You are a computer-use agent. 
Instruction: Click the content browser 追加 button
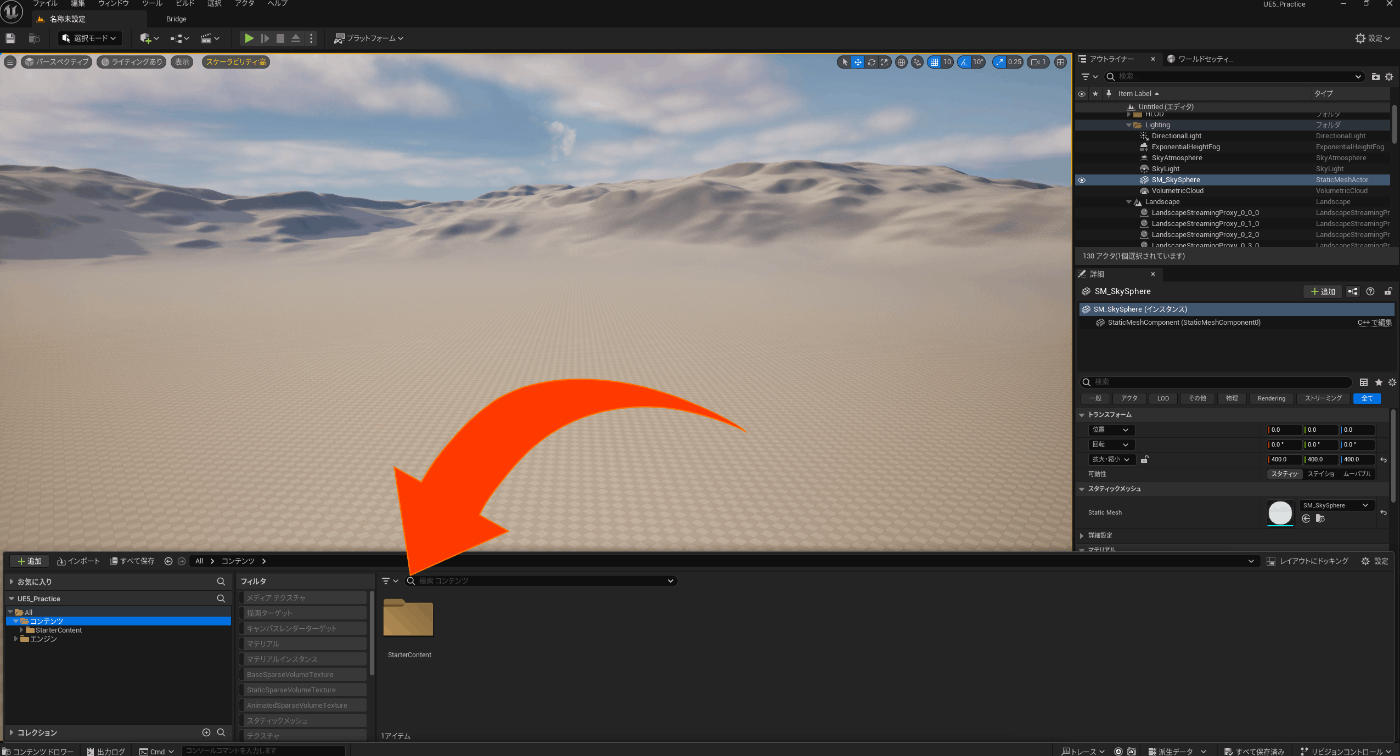29,561
